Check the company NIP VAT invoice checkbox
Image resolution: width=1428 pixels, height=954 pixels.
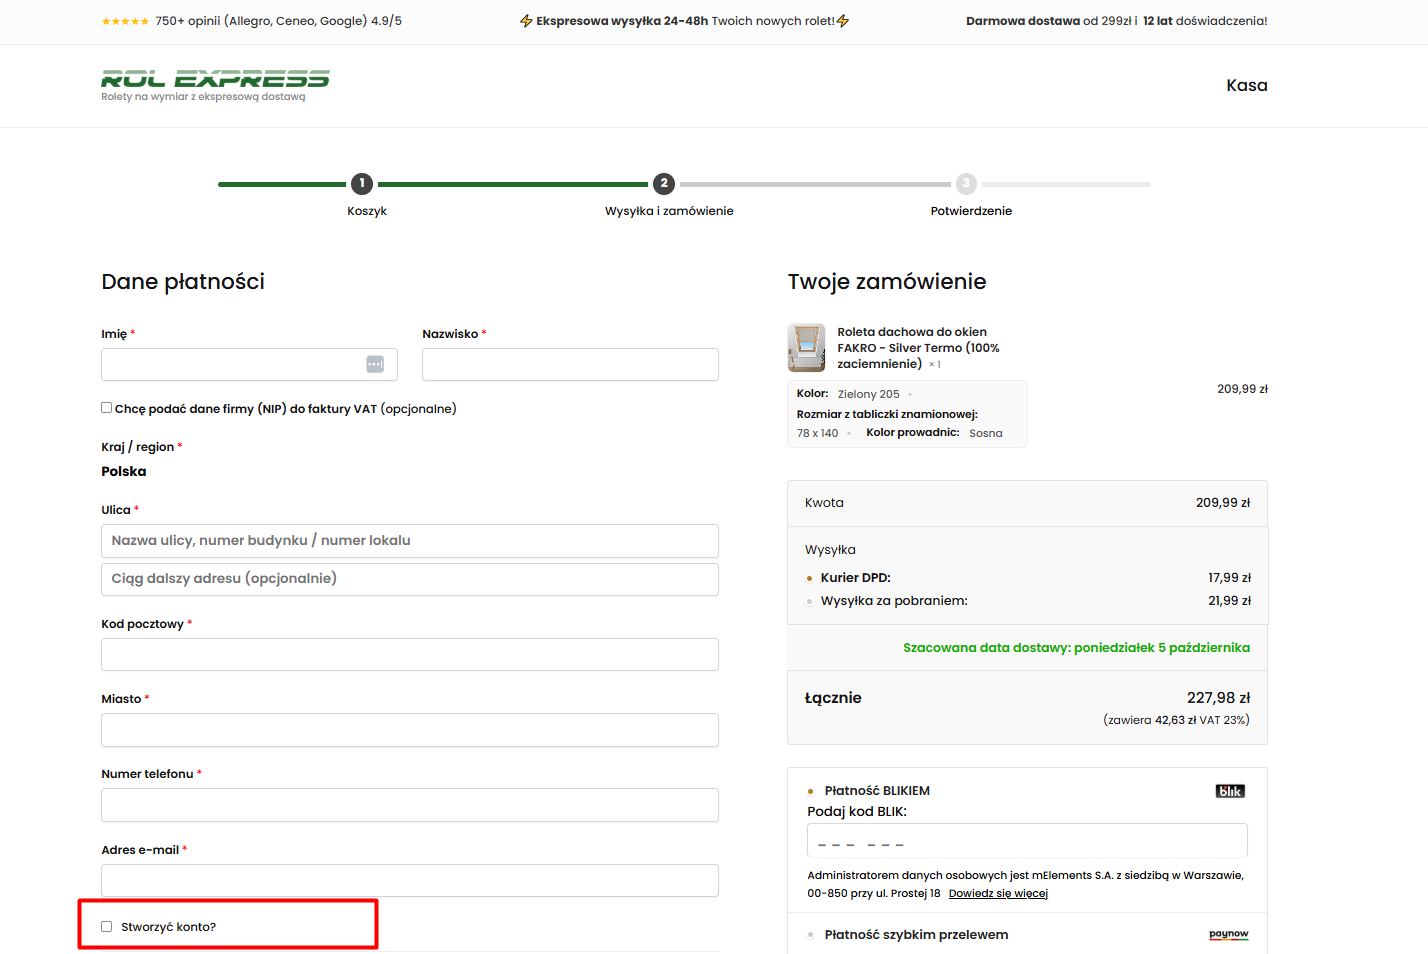[x=106, y=408]
